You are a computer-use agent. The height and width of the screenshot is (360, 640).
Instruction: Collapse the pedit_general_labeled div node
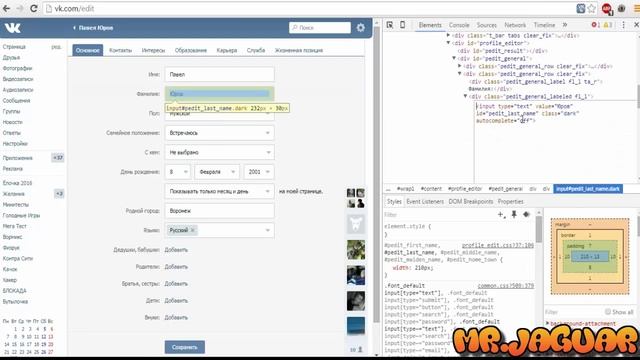point(465,96)
